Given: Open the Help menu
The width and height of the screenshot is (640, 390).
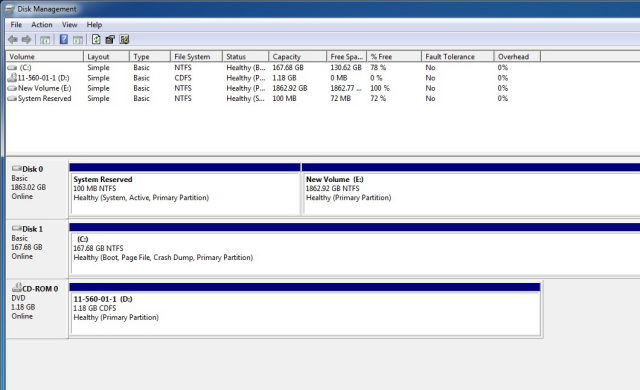Looking at the screenshot, I should 94,25.
